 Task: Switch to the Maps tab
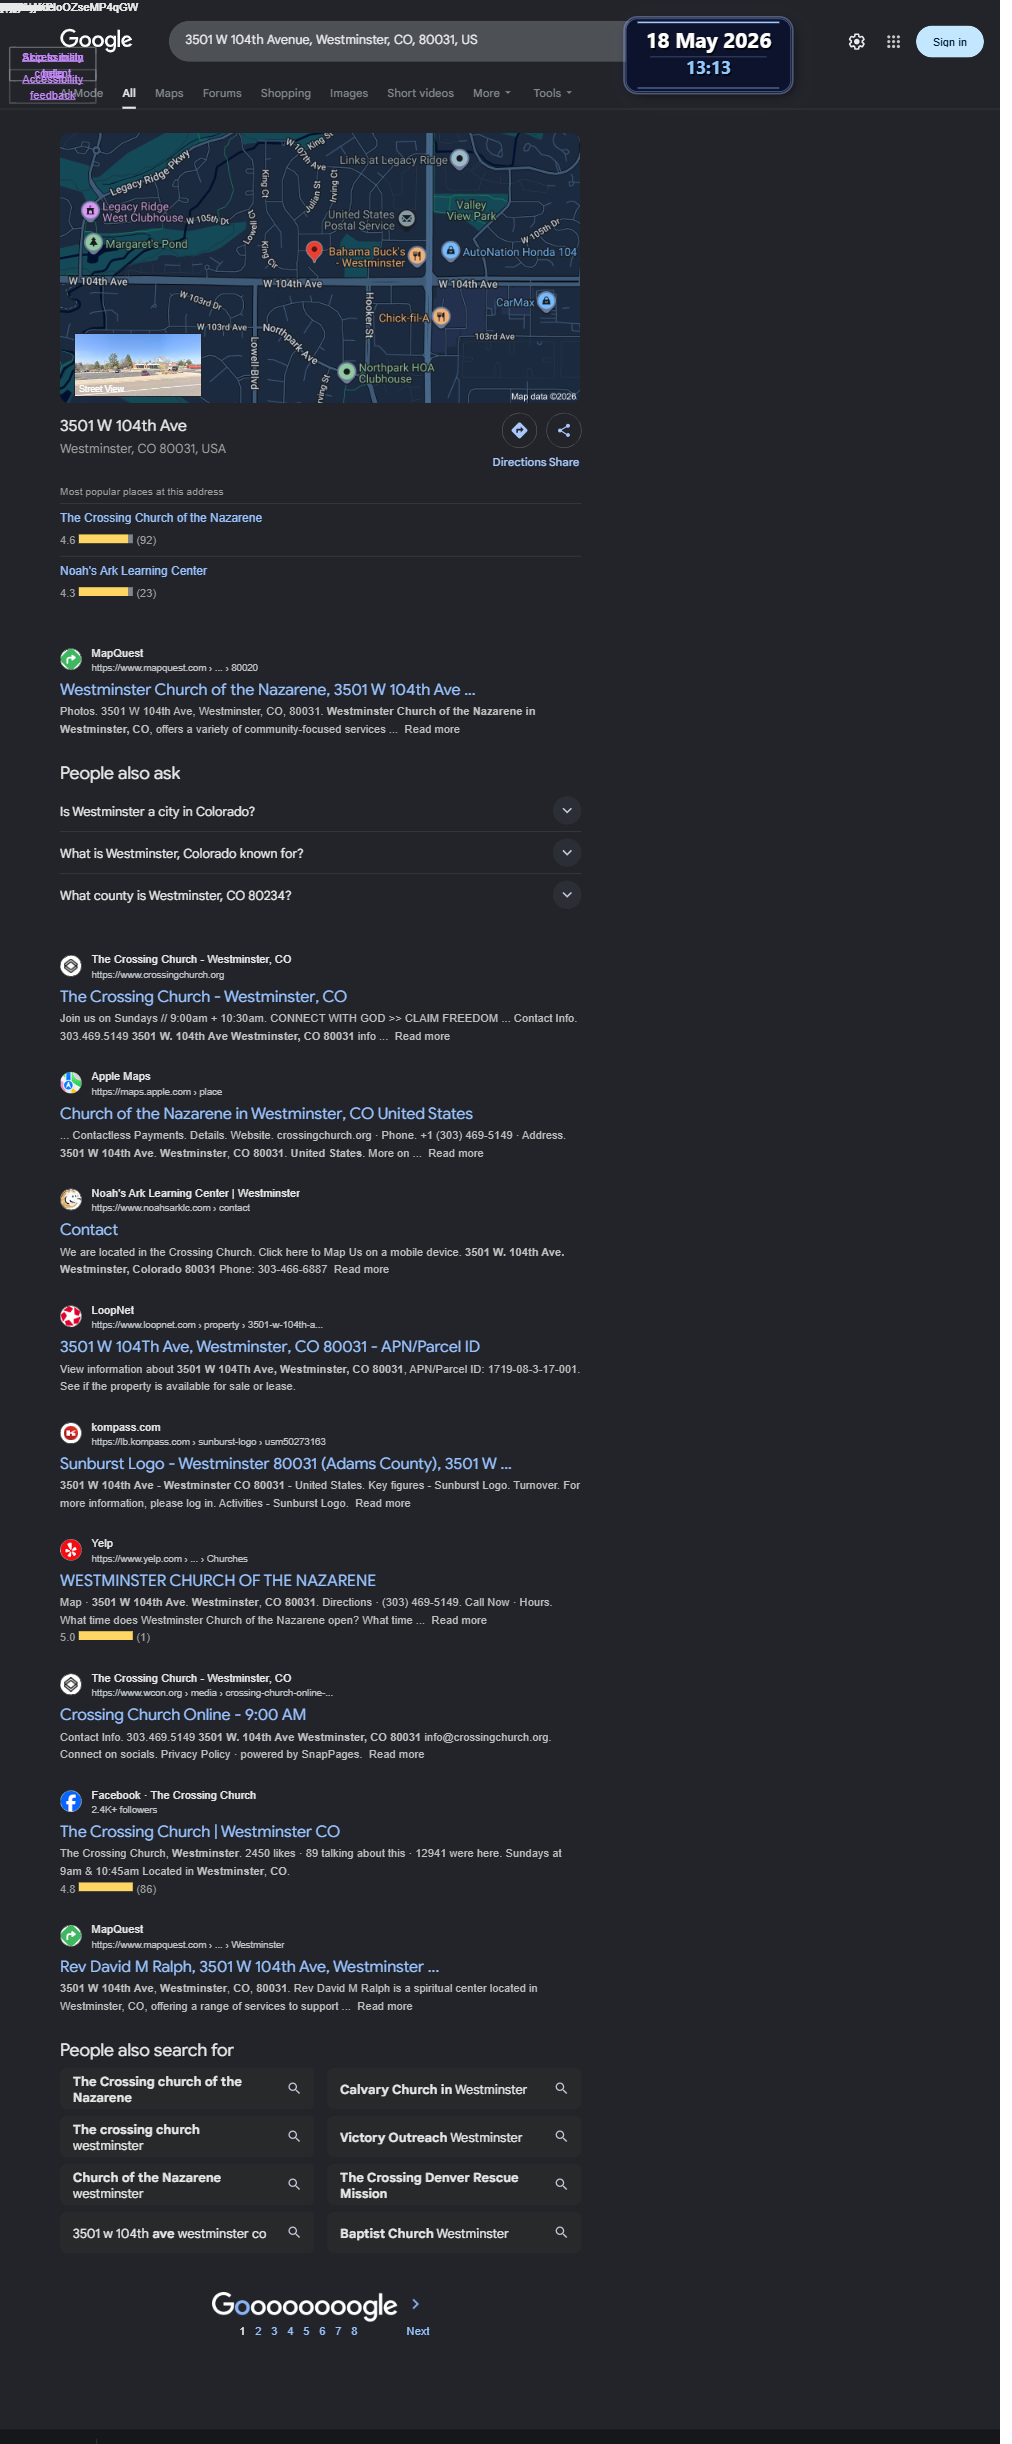[x=169, y=93]
